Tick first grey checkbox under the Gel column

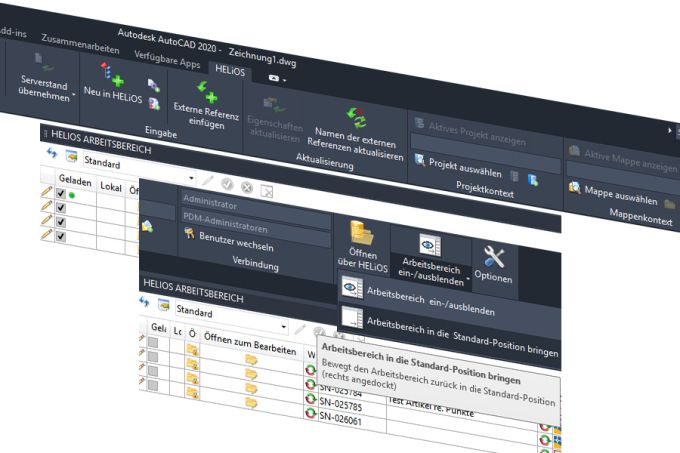click(x=153, y=342)
